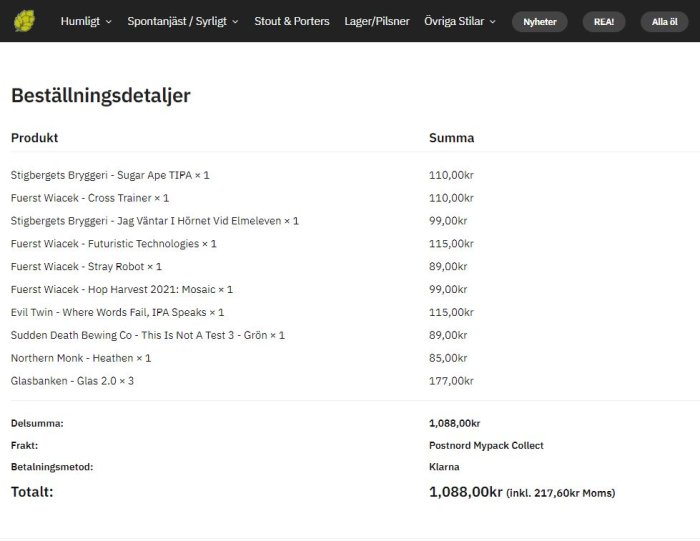700x541 pixels.
Task: Select the Betalningsmetod label
Action: pyautogui.click(x=52, y=467)
